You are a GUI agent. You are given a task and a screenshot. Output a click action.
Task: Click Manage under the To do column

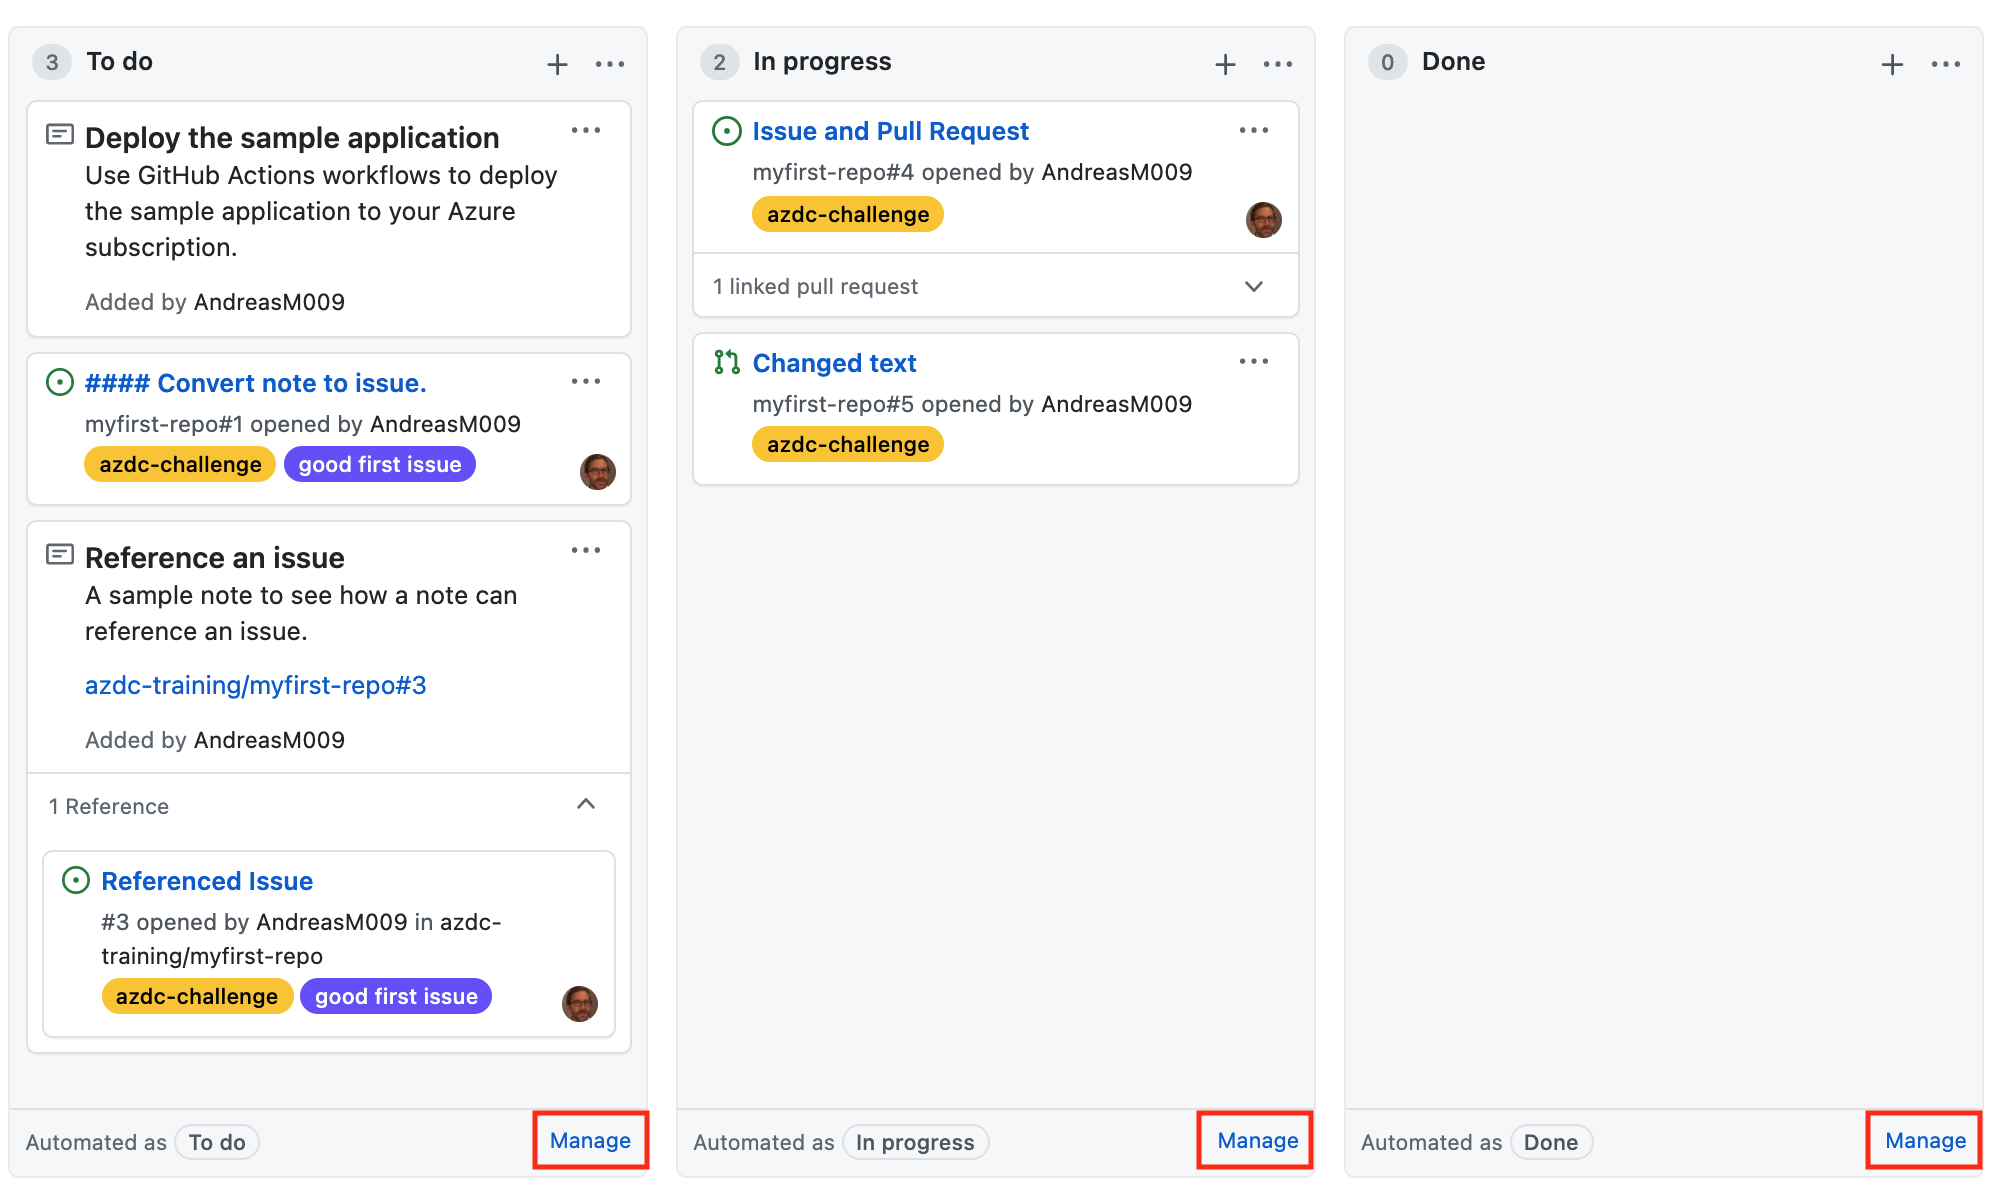tap(589, 1140)
